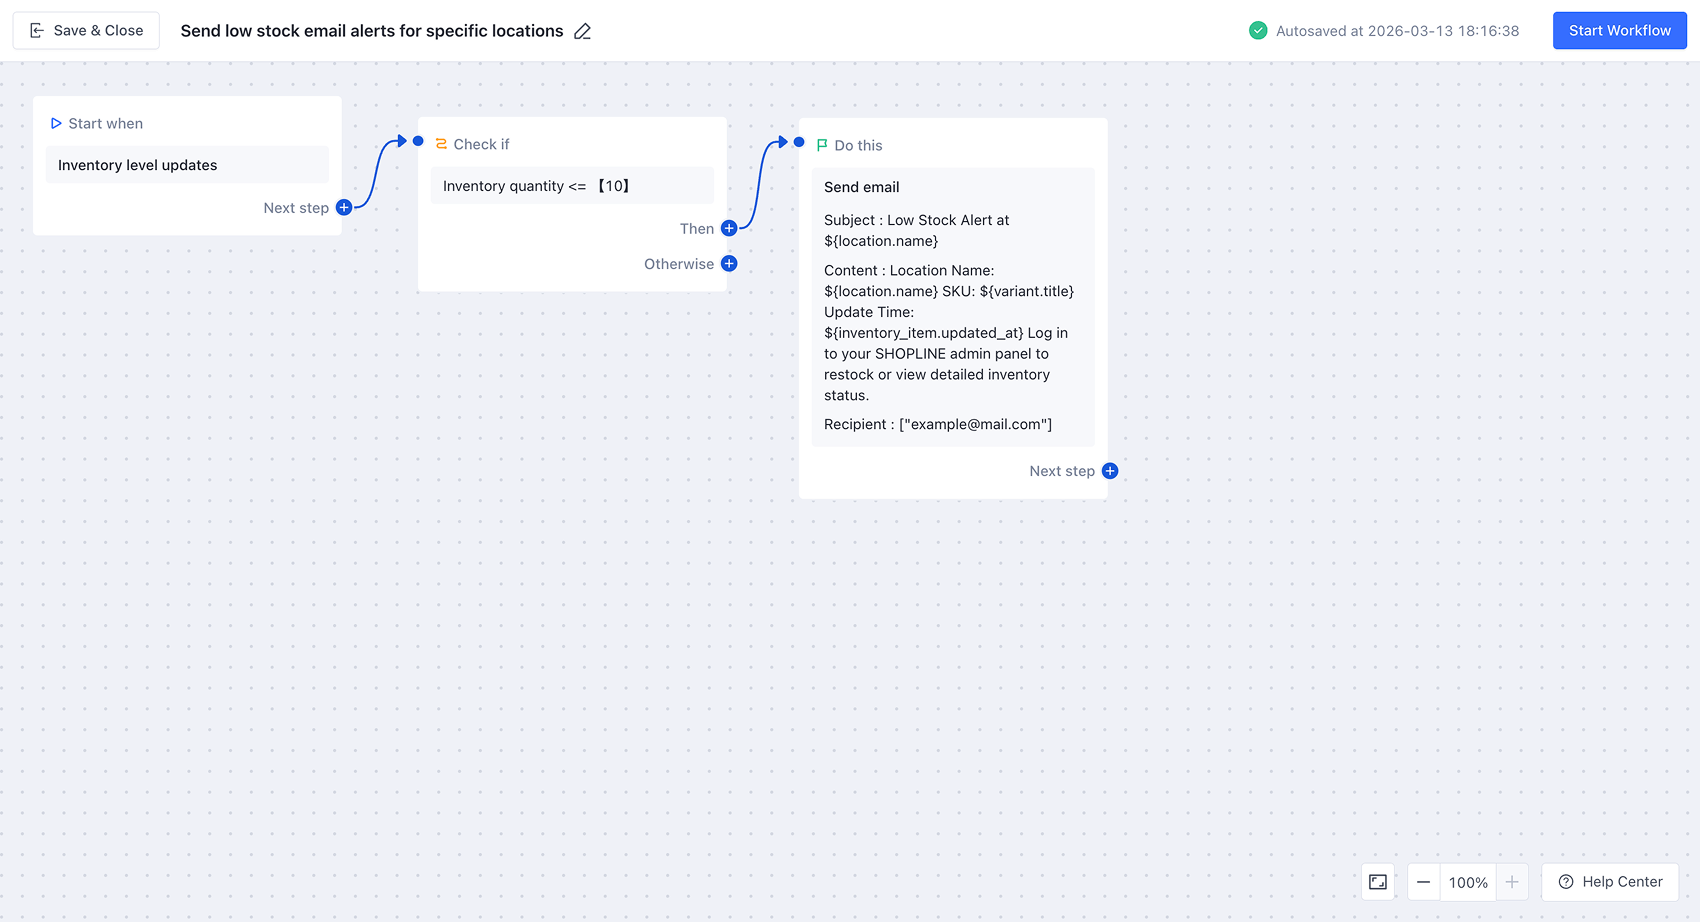Select the Inventory level updates trigger
This screenshot has height=922, width=1700.
click(187, 165)
